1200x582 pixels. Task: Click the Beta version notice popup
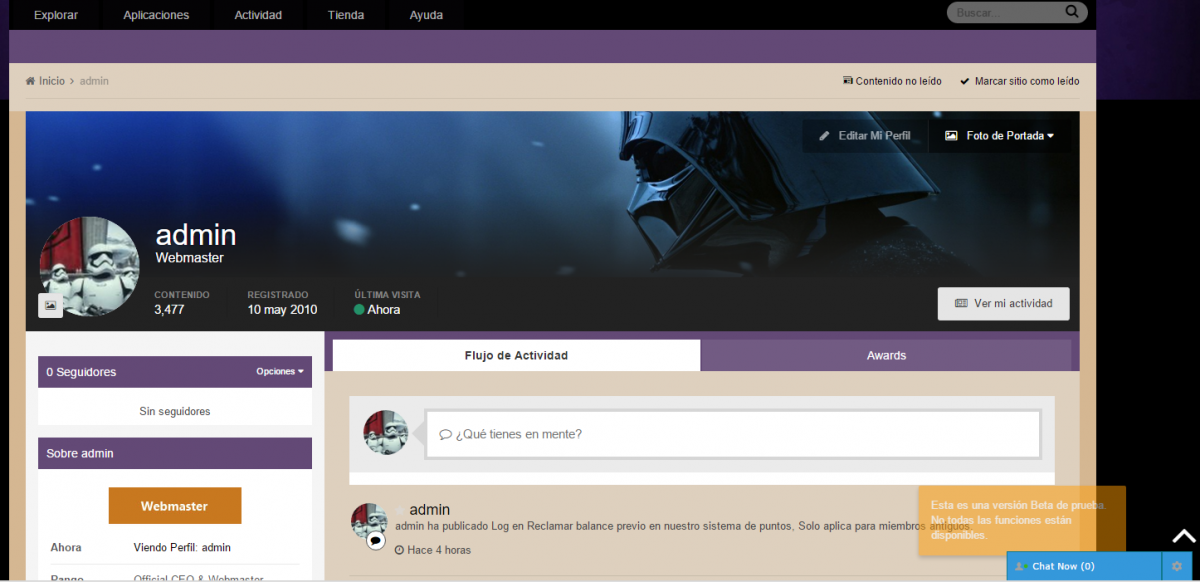(1022, 520)
